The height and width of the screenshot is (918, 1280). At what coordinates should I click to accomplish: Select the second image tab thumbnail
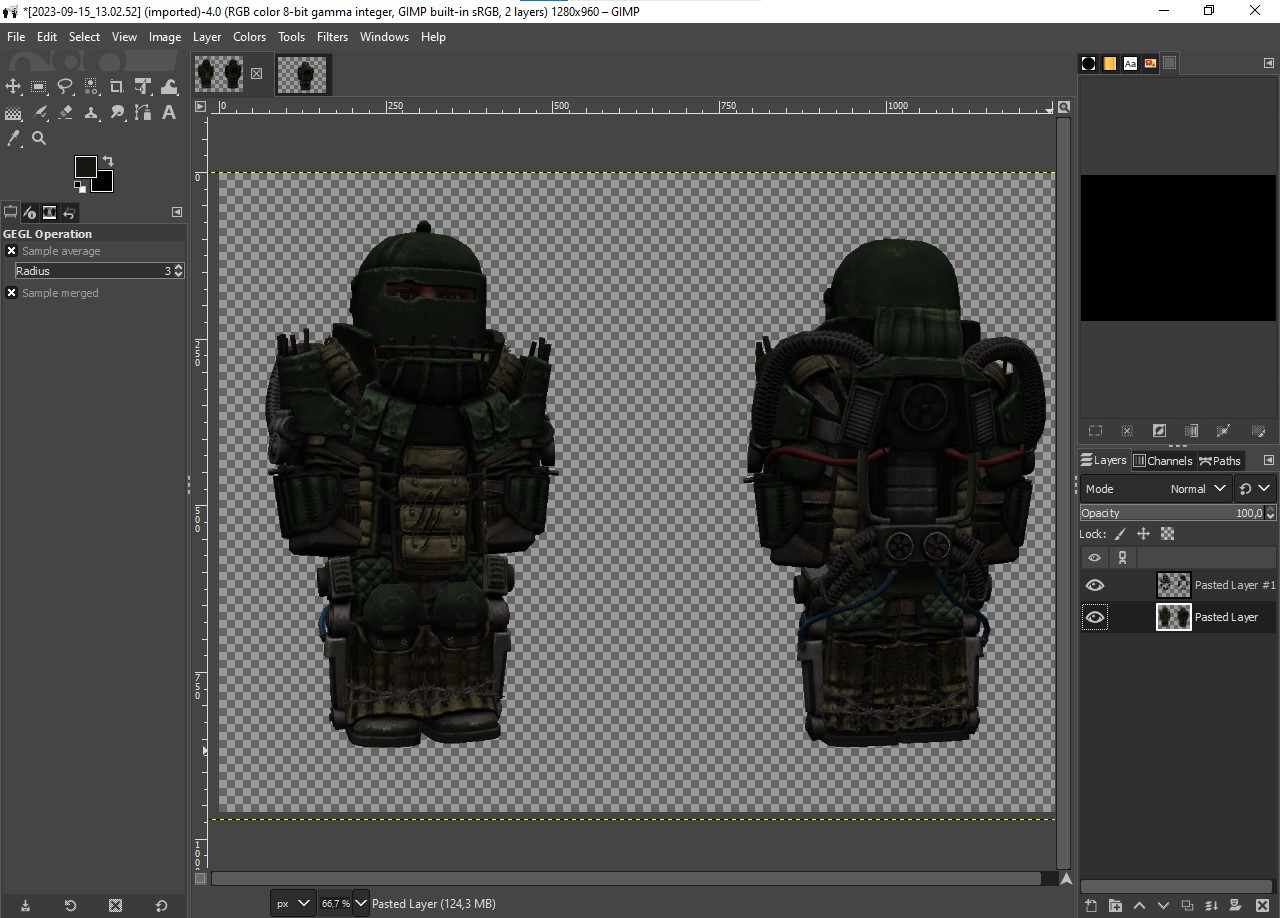(x=302, y=74)
